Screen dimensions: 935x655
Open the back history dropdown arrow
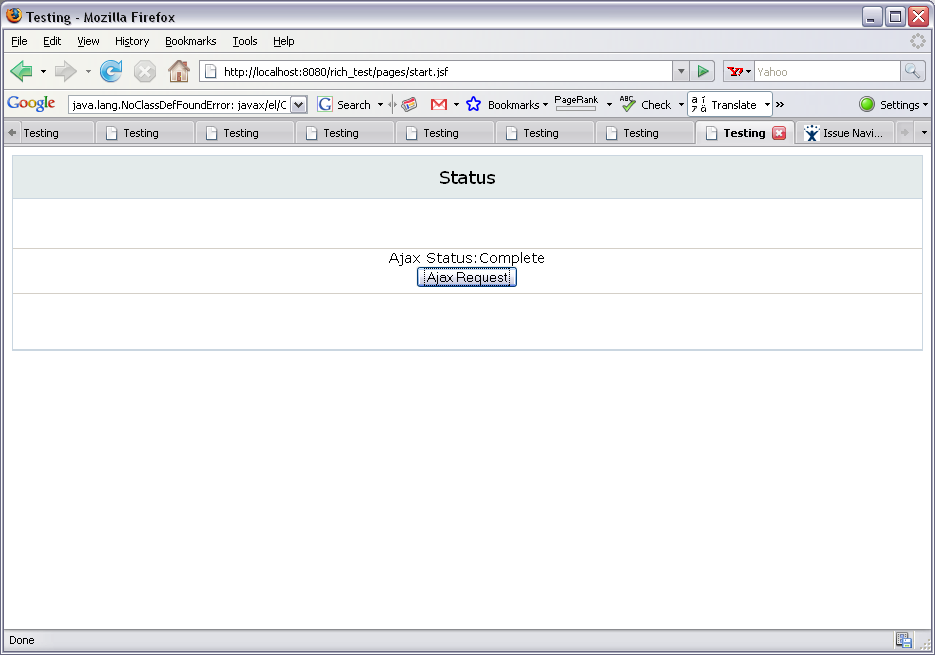pyautogui.click(x=43, y=72)
